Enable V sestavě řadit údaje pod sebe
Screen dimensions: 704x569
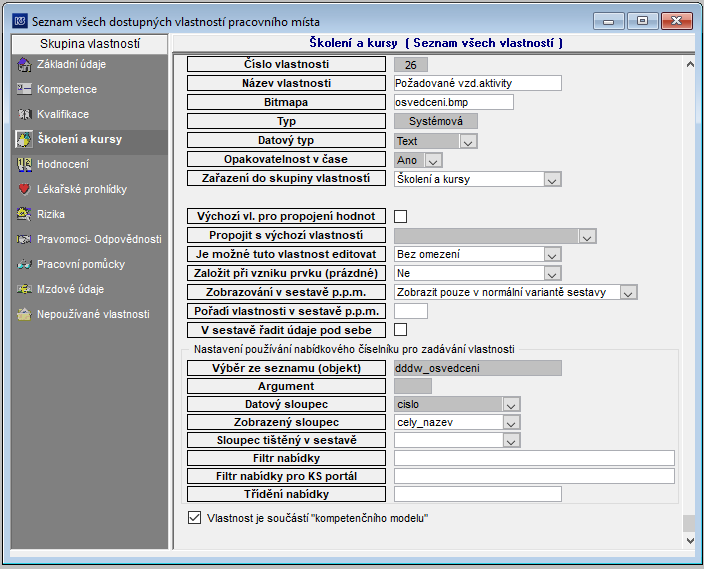(400, 330)
